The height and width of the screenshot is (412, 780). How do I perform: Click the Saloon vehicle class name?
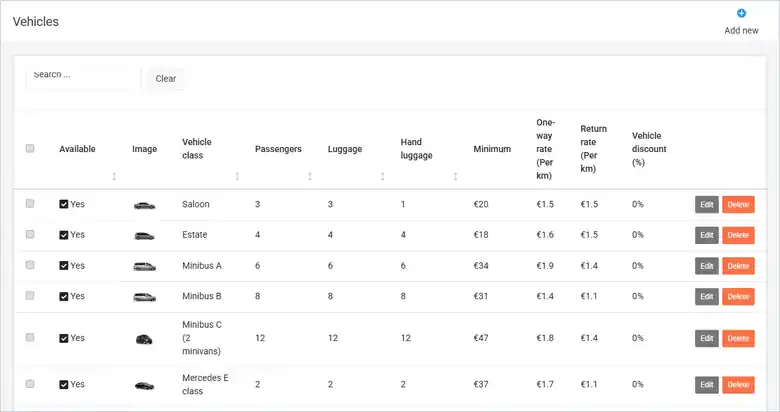point(195,204)
